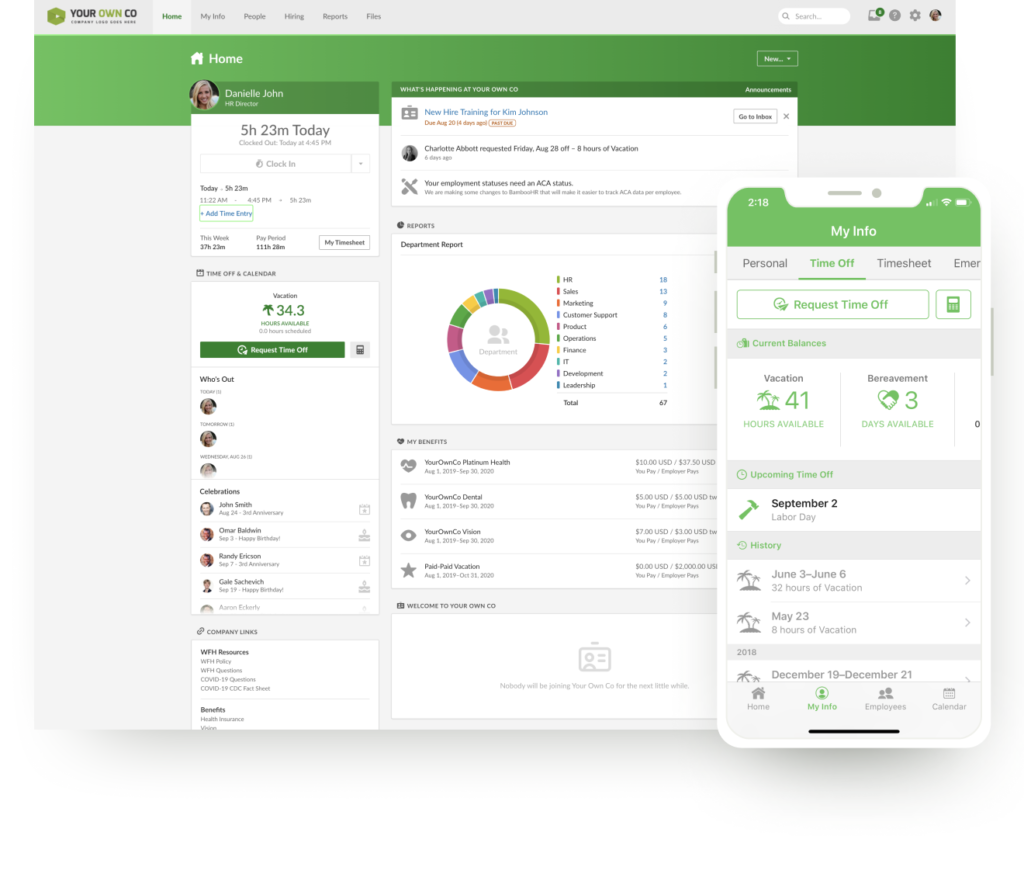Tap the My Info icon in mobile nav

[822, 699]
